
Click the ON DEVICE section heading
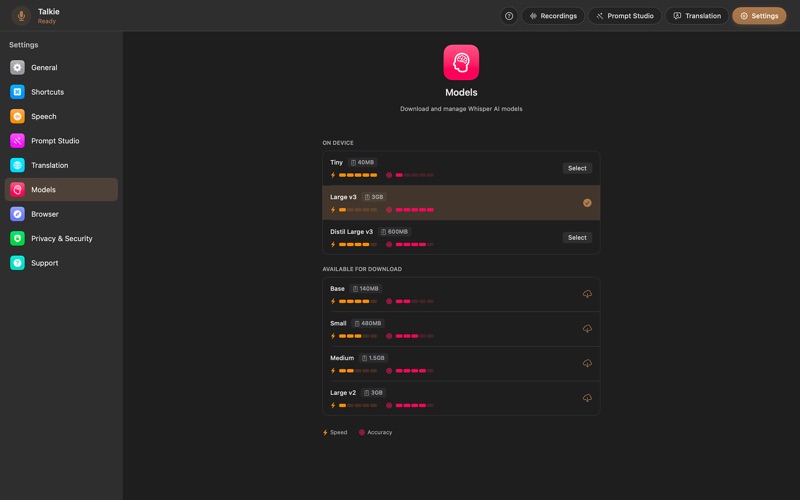[338, 143]
